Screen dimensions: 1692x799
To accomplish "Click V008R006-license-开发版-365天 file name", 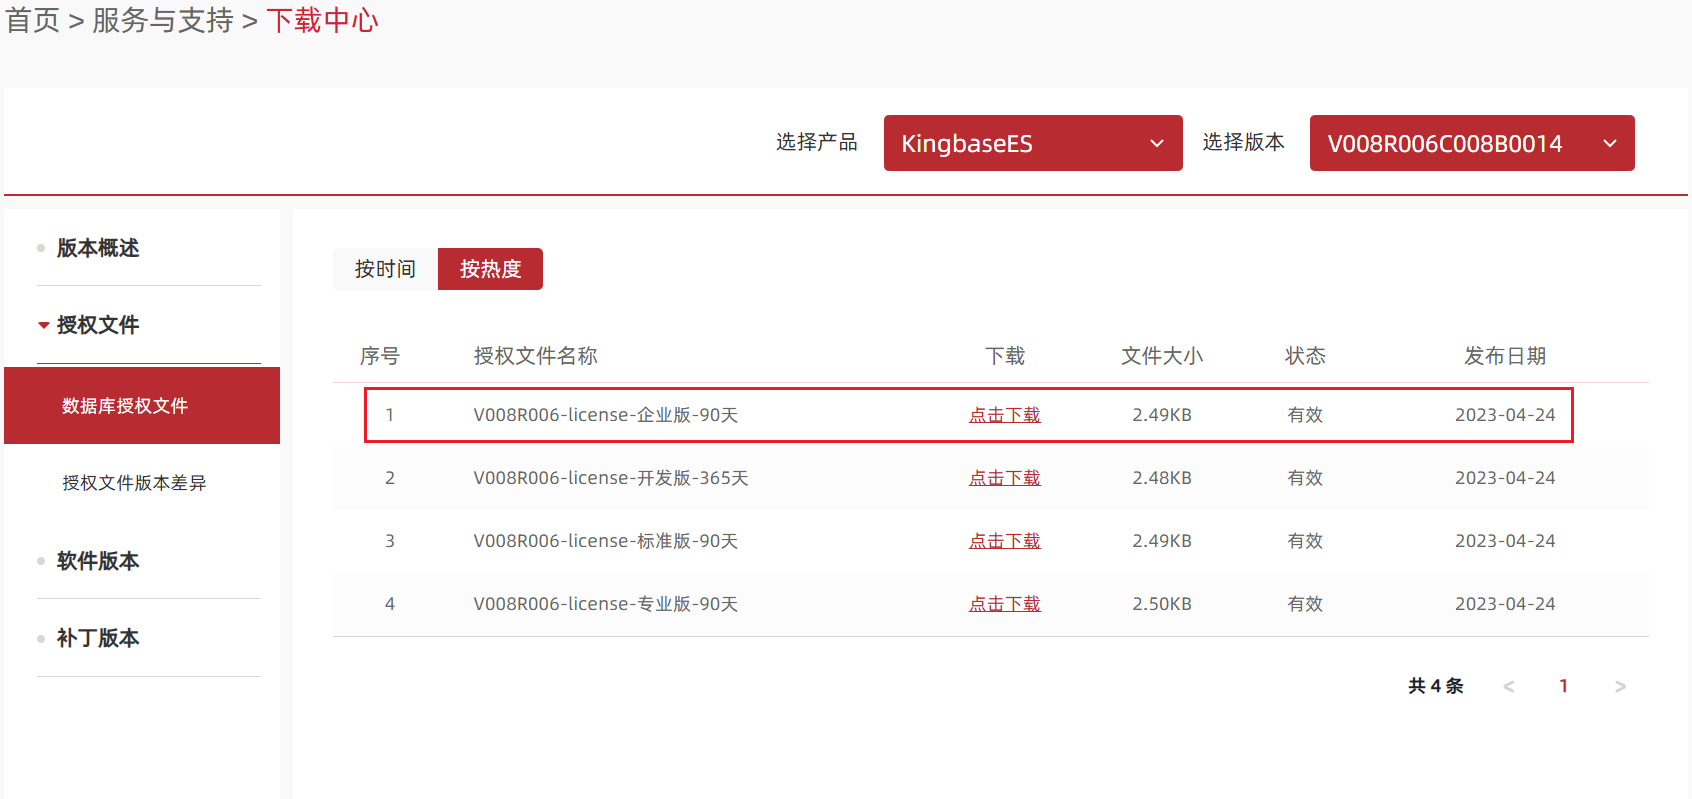I will point(611,478).
